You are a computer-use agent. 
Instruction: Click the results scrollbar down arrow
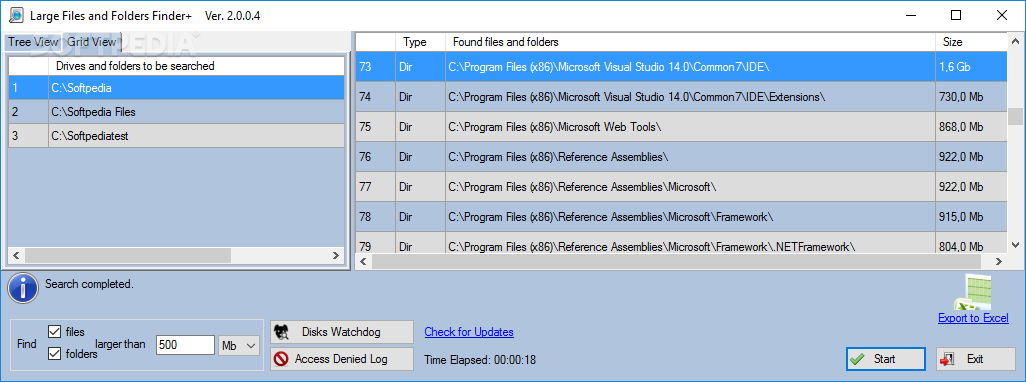(x=1015, y=245)
